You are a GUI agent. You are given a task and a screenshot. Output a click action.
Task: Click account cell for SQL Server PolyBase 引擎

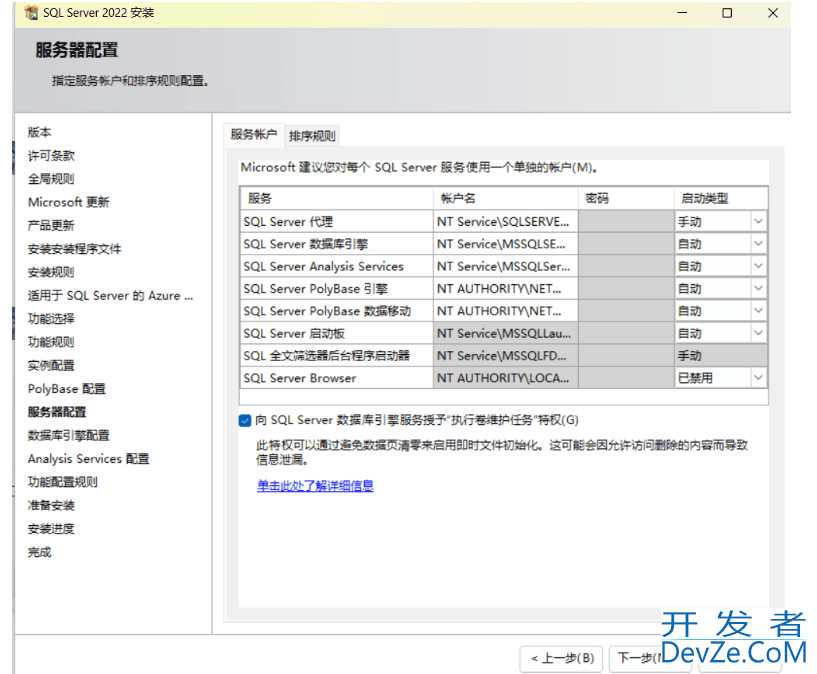tap(505, 289)
